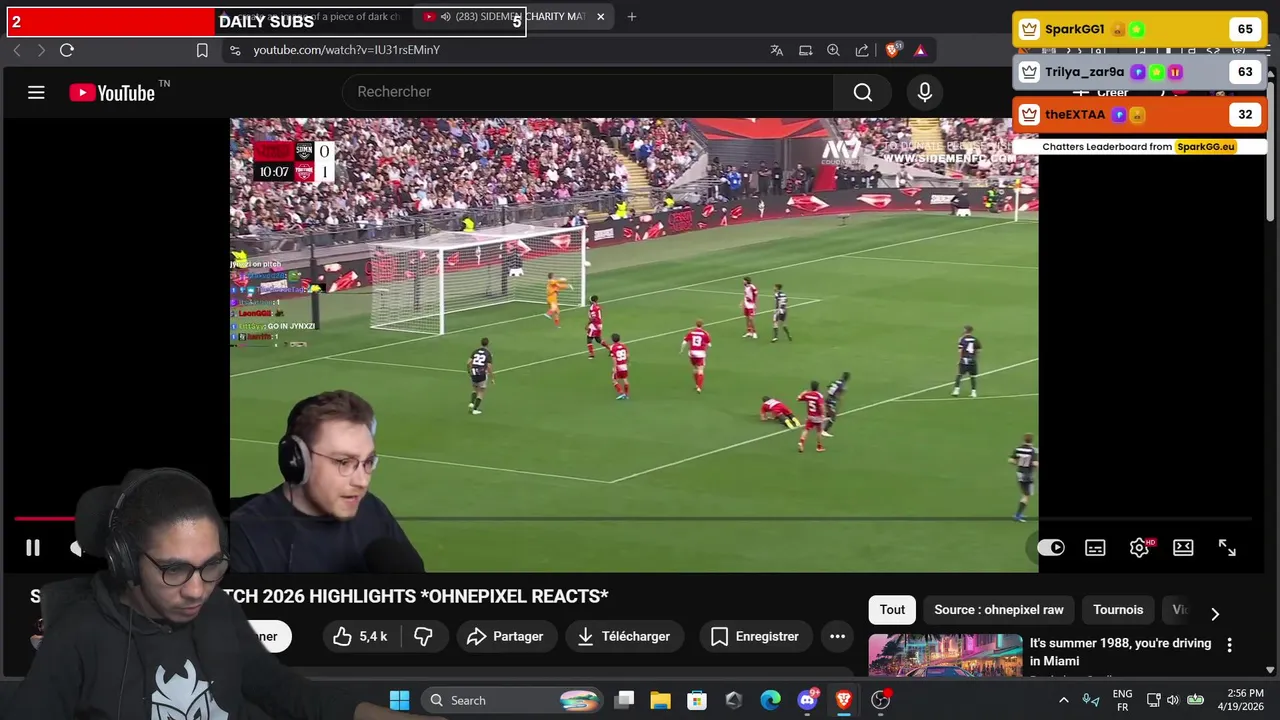This screenshot has height=720, width=1280.
Task: Open the volume speaker tray icon
Action: (1173, 700)
